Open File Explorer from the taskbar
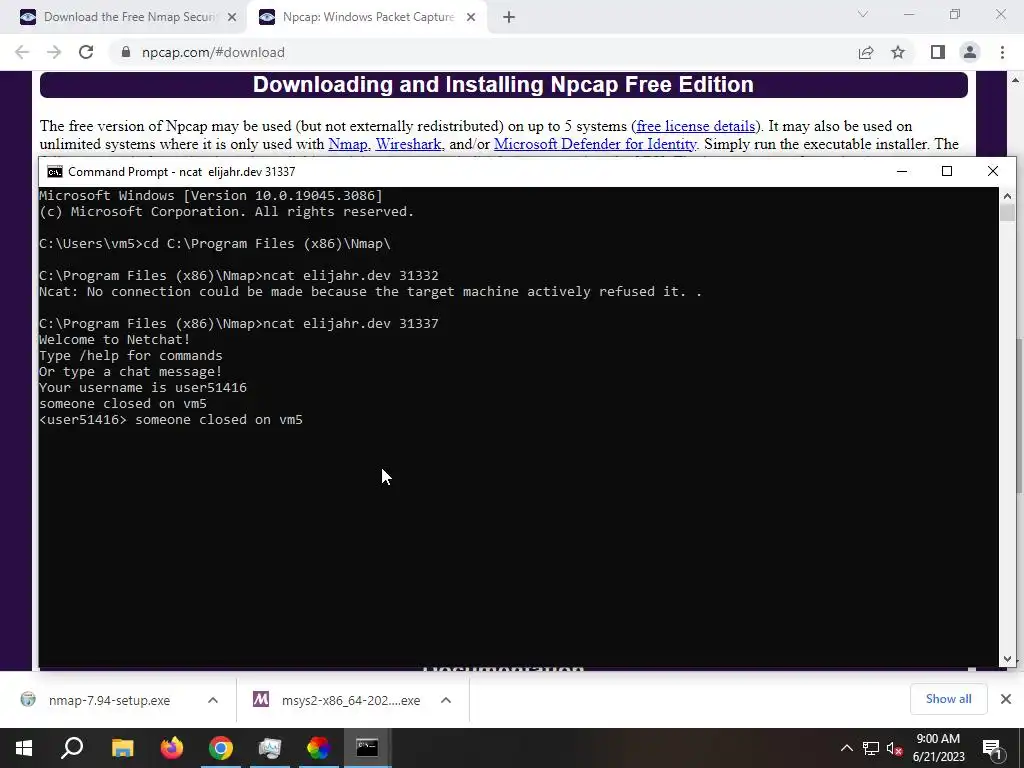1024x768 pixels. 122,748
